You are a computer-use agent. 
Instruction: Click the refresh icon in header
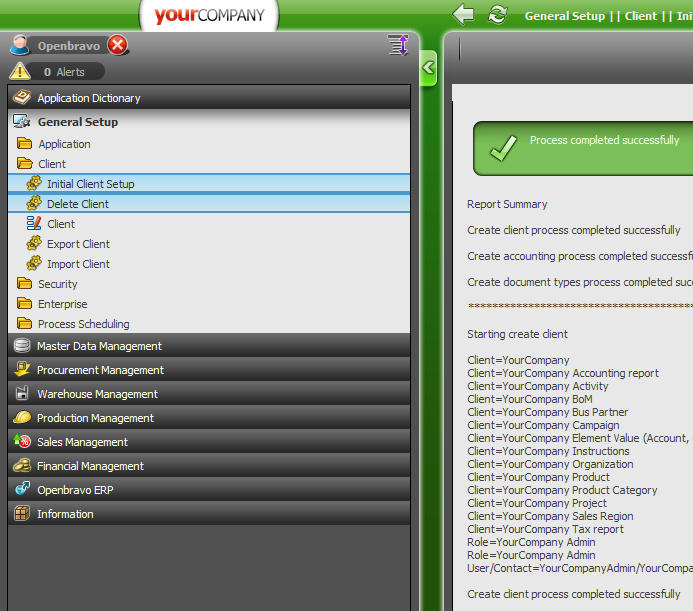[498, 15]
